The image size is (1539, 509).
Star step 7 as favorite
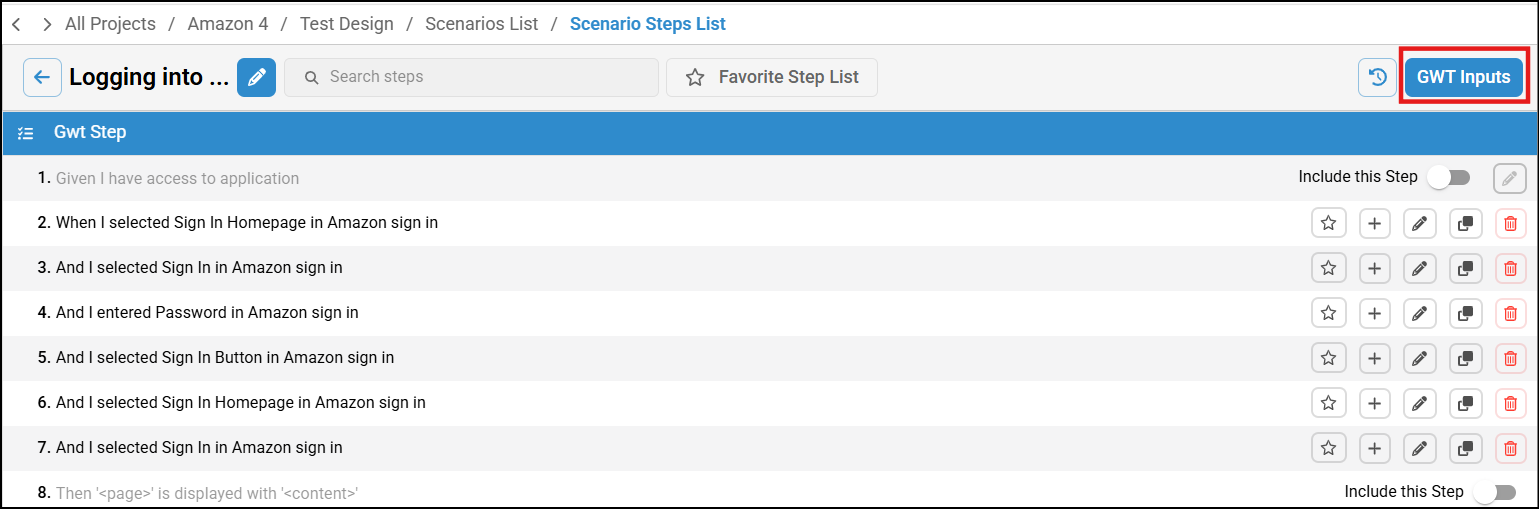(x=1328, y=448)
